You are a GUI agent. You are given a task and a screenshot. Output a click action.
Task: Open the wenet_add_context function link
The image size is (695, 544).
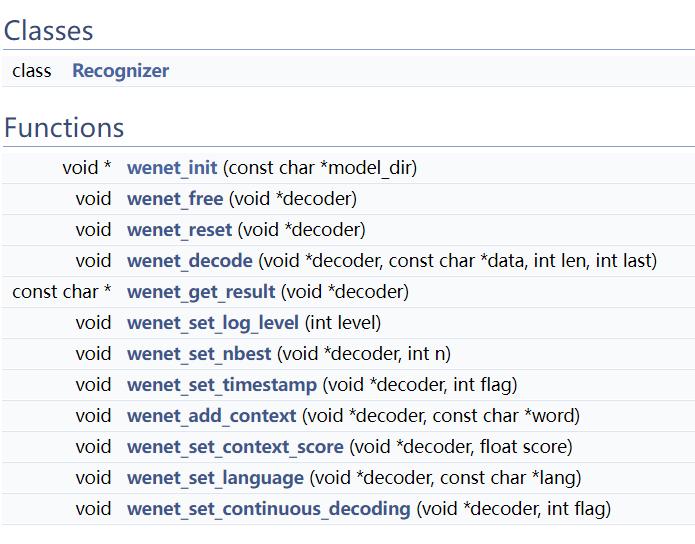211,416
